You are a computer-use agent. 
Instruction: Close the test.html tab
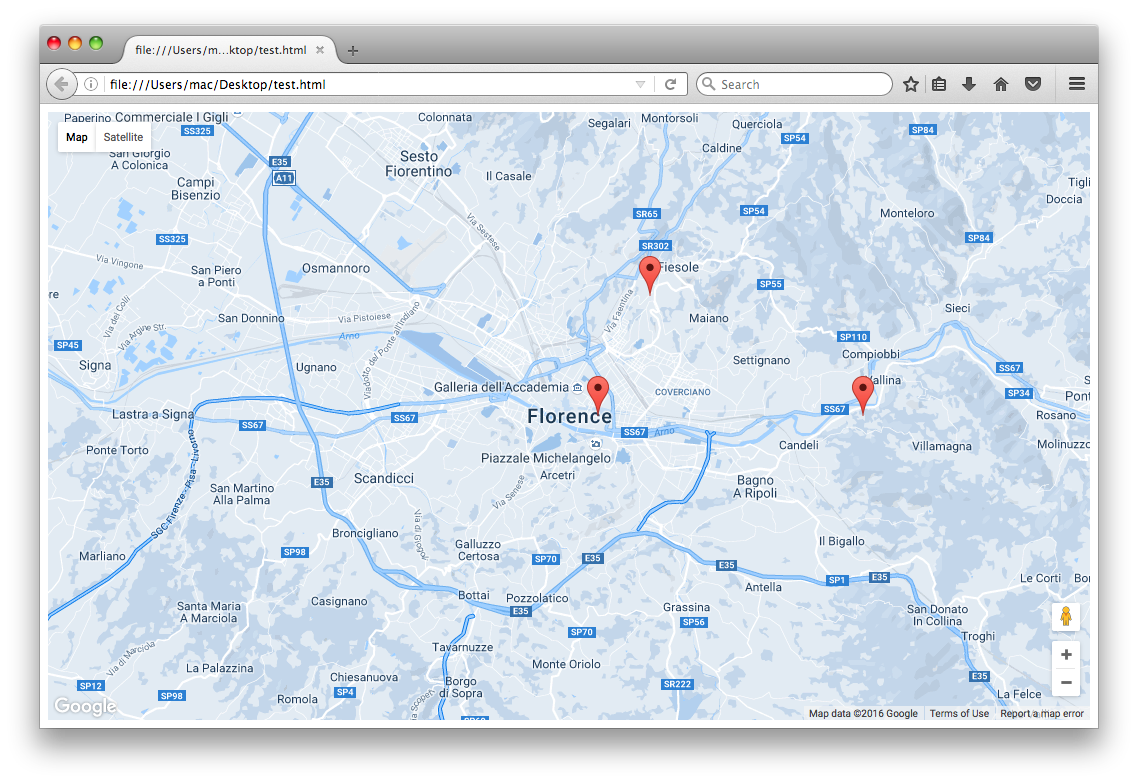320,50
